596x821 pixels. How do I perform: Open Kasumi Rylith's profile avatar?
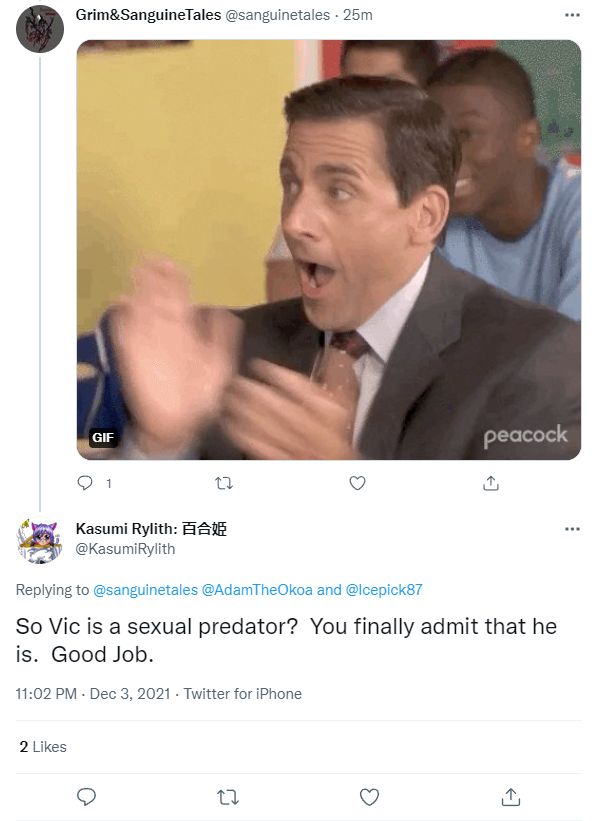pyautogui.click(x=40, y=540)
